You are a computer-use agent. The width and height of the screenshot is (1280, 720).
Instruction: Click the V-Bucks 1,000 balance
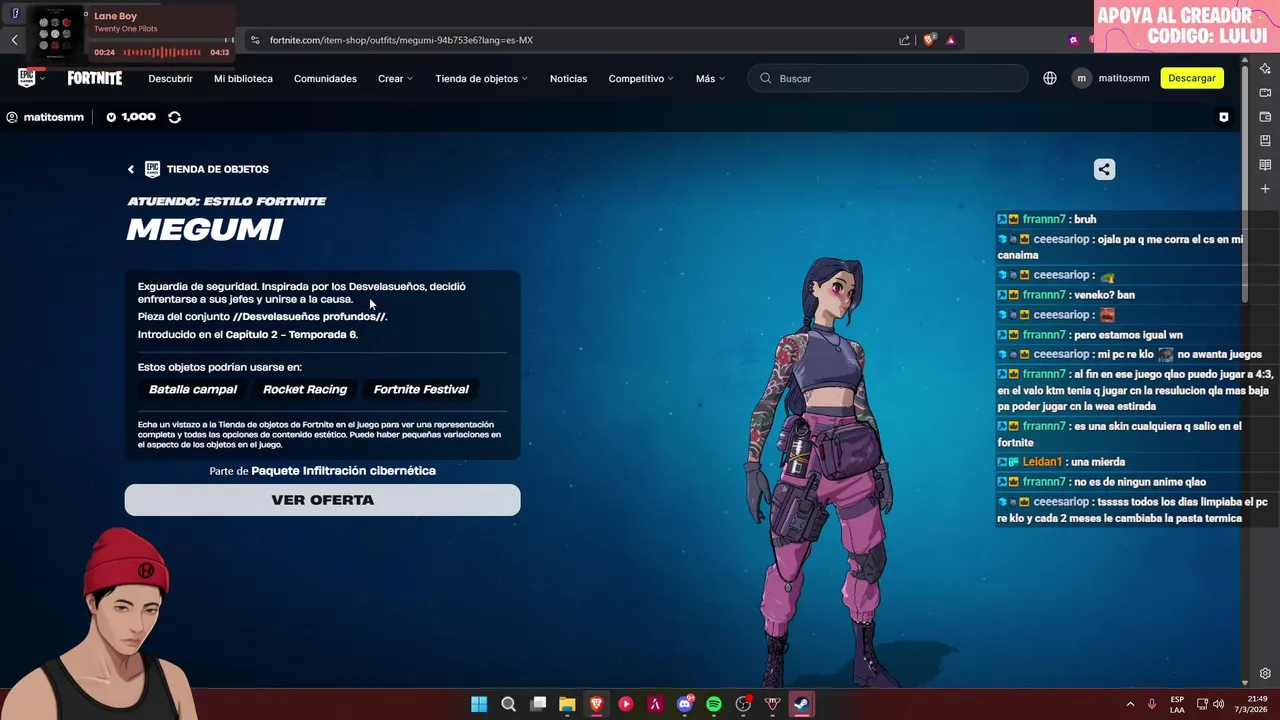(x=131, y=117)
